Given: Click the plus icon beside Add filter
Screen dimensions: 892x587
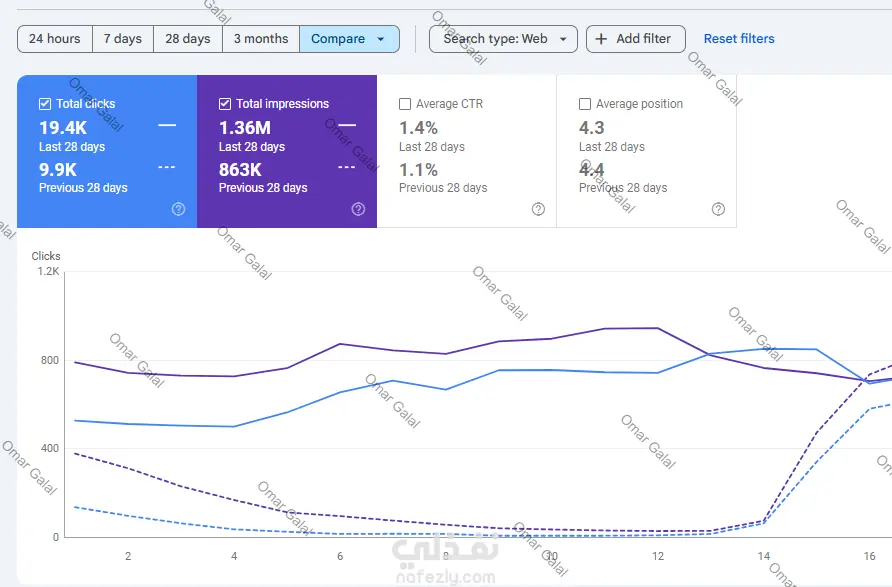Looking at the screenshot, I should click(601, 39).
